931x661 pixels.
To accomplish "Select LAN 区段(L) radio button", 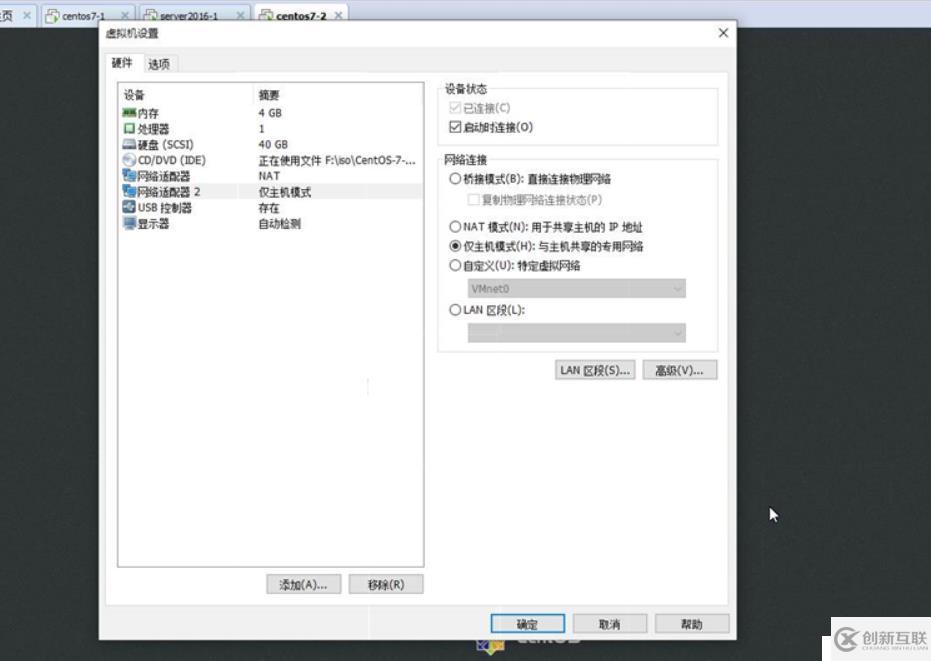I will coord(455,310).
